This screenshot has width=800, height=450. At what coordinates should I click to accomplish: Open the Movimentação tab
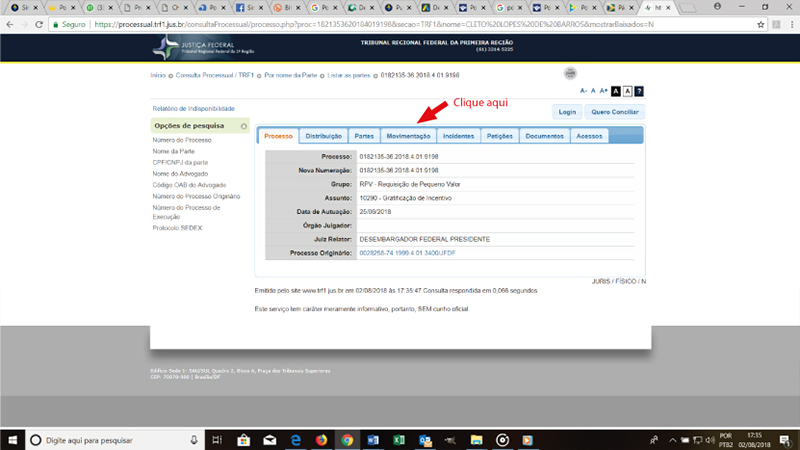408,136
